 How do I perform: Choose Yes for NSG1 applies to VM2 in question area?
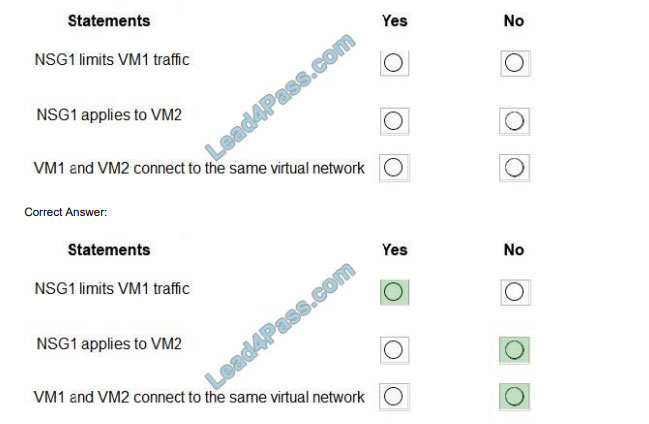(394, 121)
